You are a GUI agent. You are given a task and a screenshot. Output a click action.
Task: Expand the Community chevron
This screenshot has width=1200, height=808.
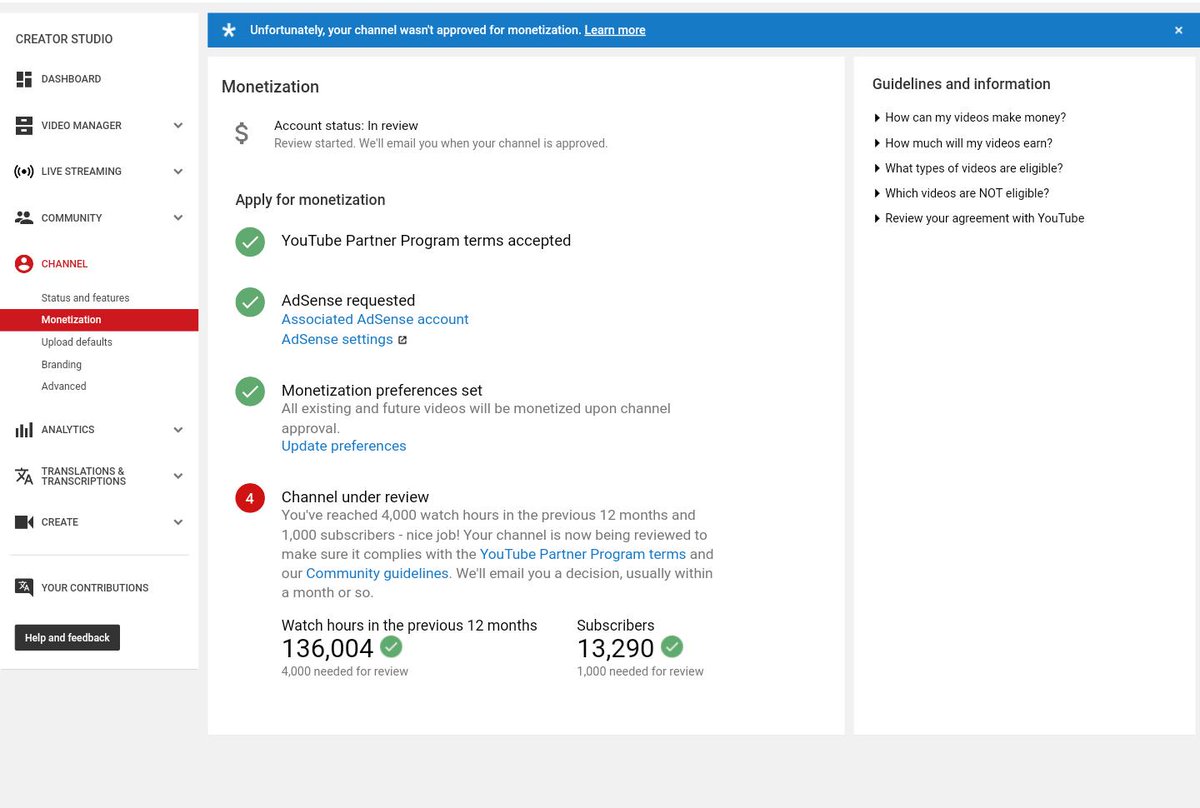point(178,218)
